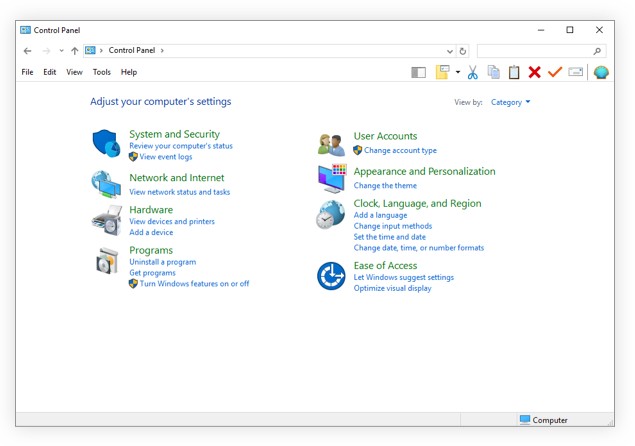
Task: Click the Uninstall a program link
Action: [162, 262]
